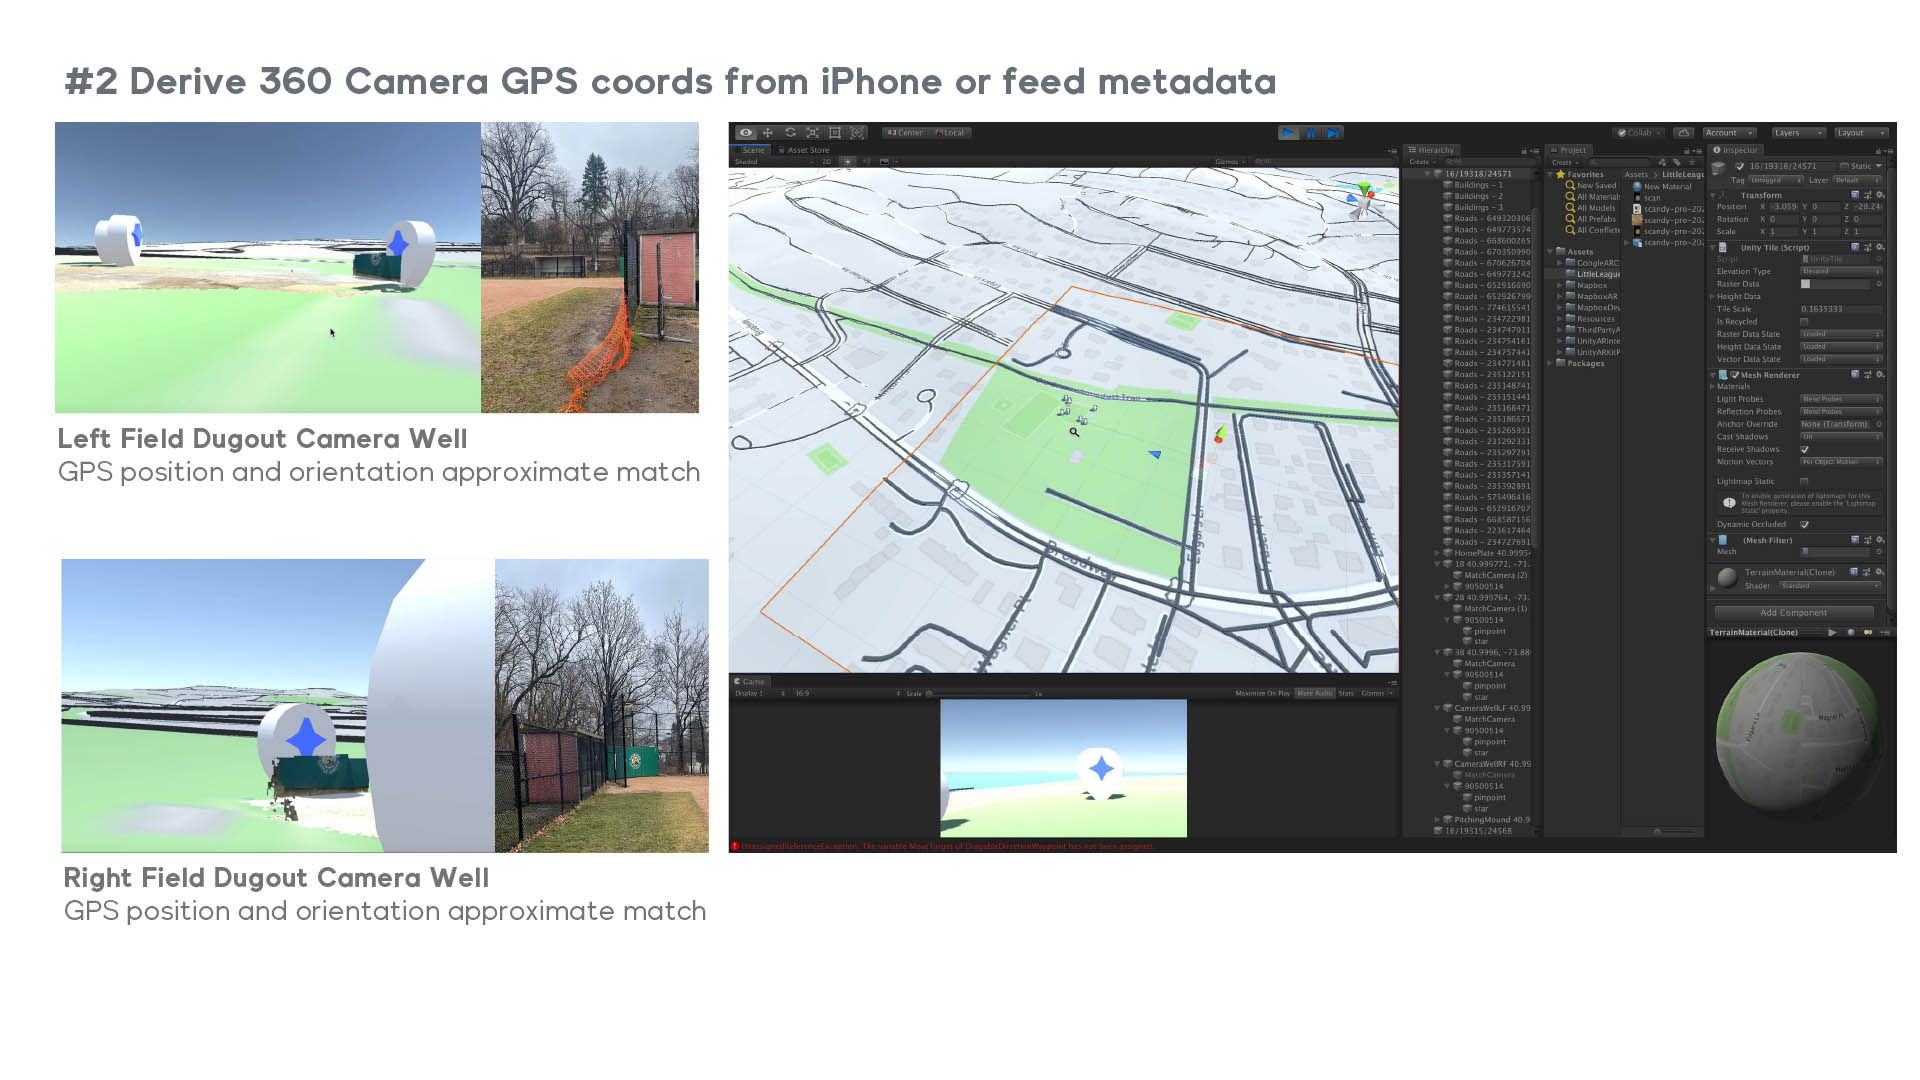Toggle the Is Recycled checkbox
This screenshot has width=1920, height=1080.
[1805, 322]
